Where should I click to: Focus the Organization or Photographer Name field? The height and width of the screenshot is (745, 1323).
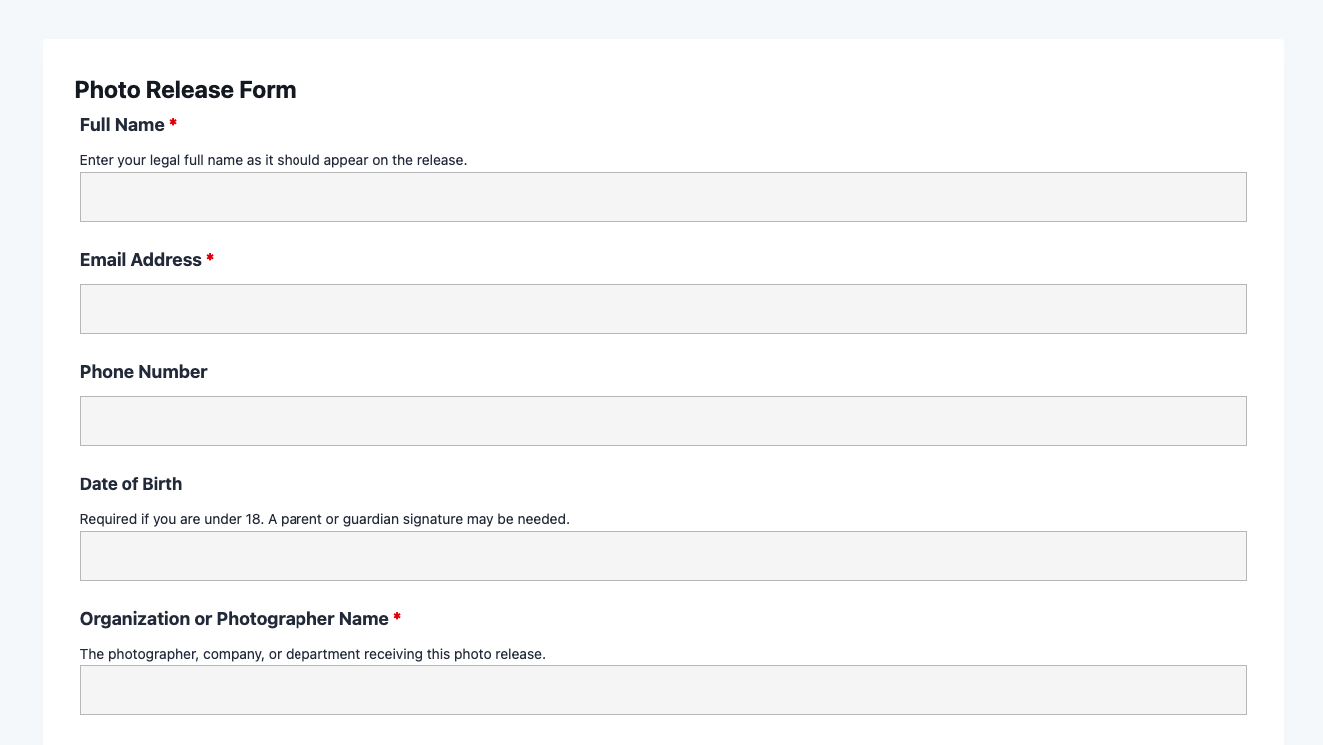[663, 690]
